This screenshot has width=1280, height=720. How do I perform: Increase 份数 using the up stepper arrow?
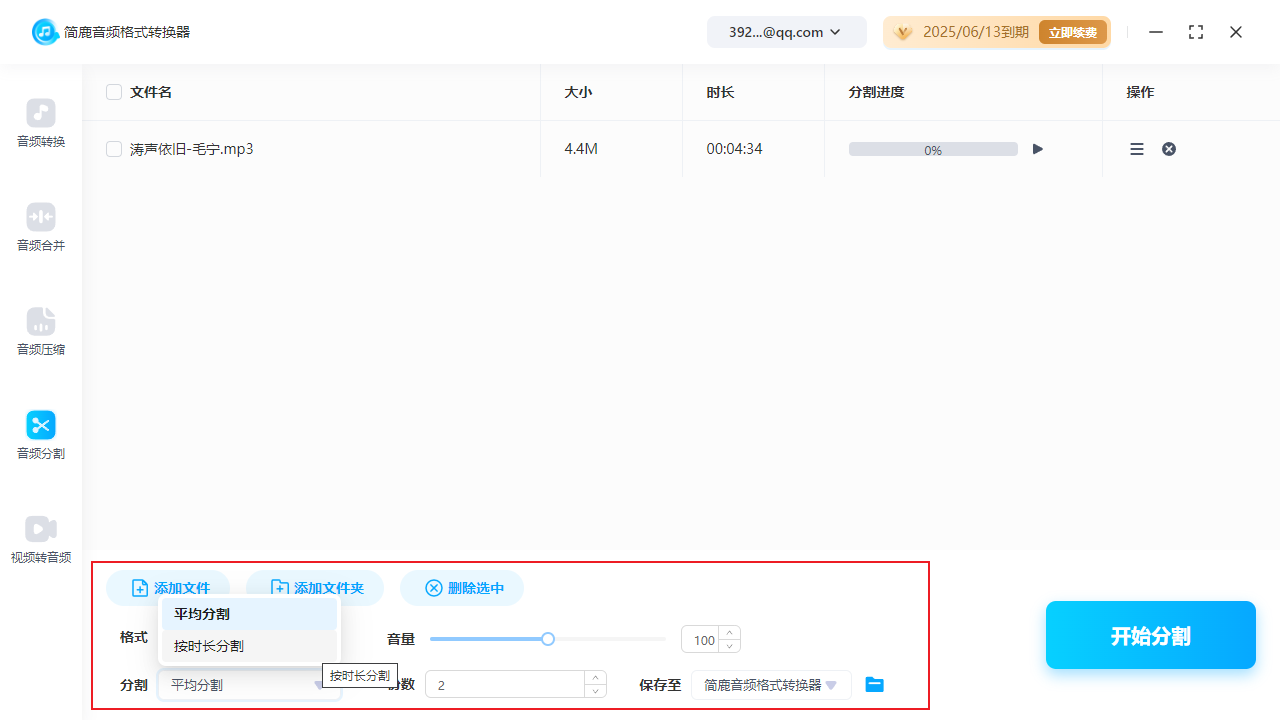tap(595, 677)
